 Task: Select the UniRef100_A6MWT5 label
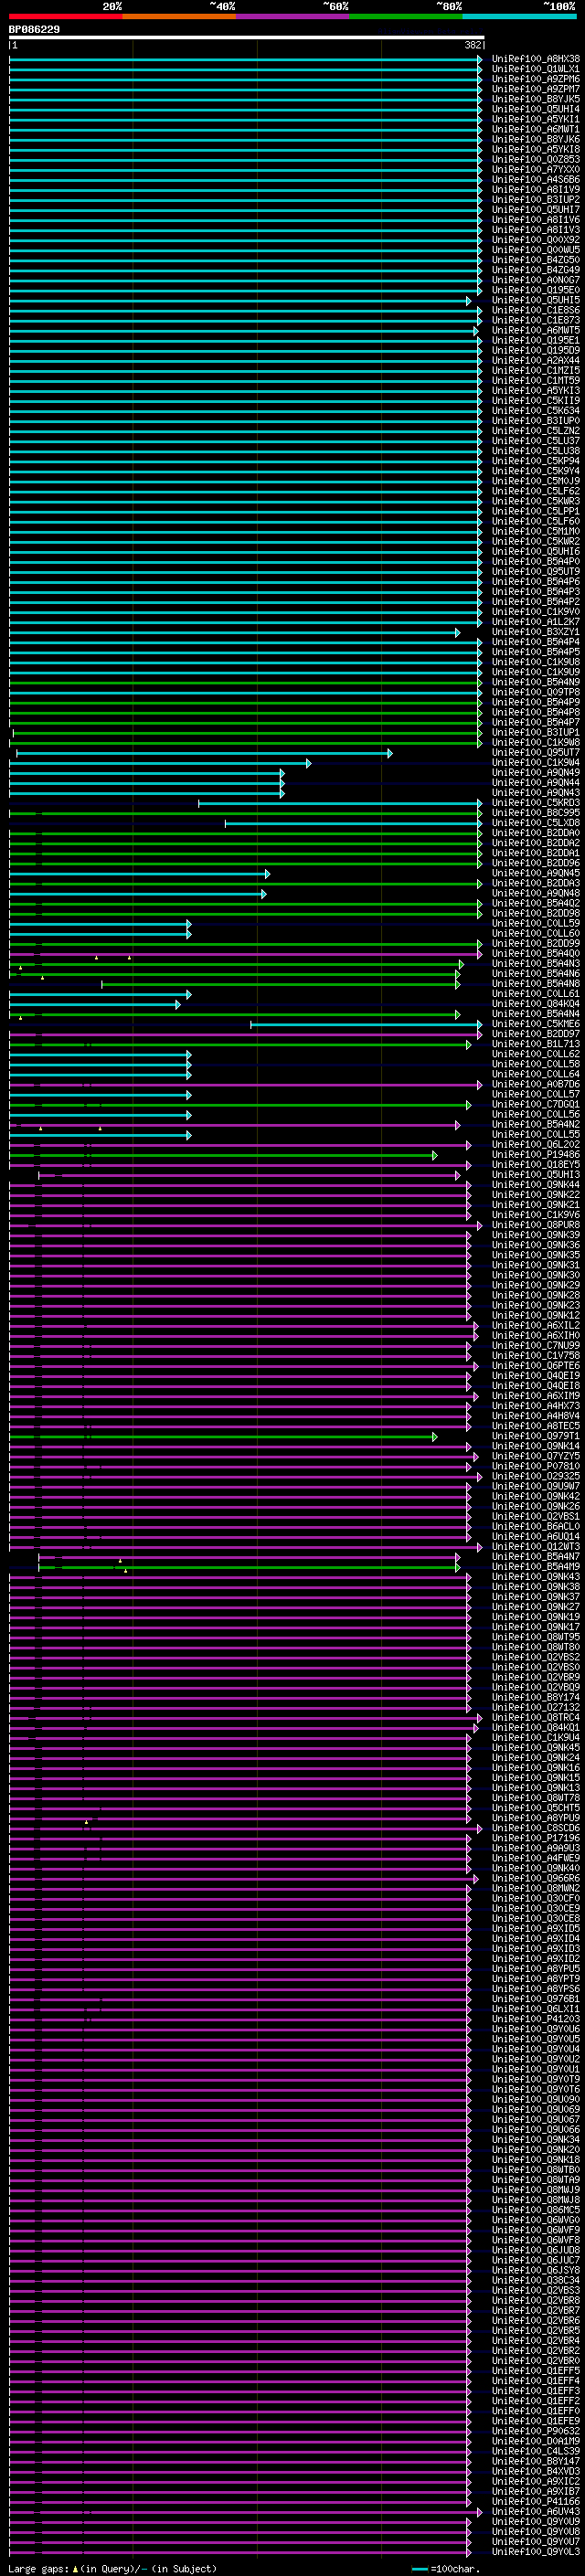click(x=536, y=330)
